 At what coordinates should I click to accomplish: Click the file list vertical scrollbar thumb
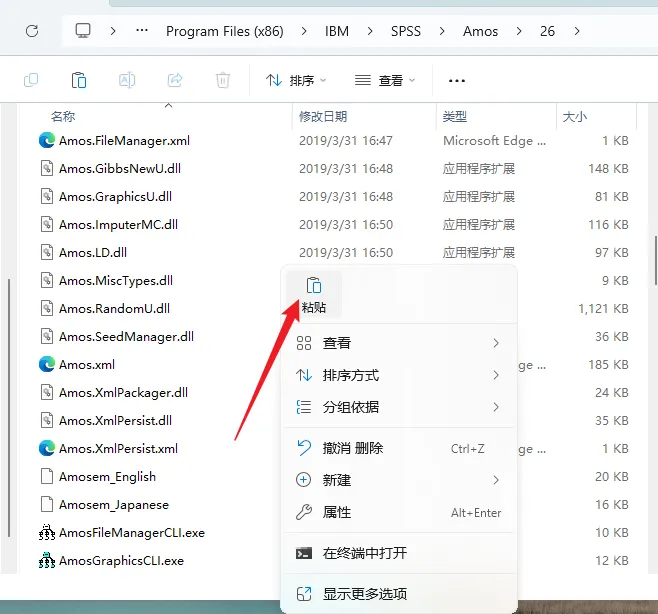click(656, 261)
